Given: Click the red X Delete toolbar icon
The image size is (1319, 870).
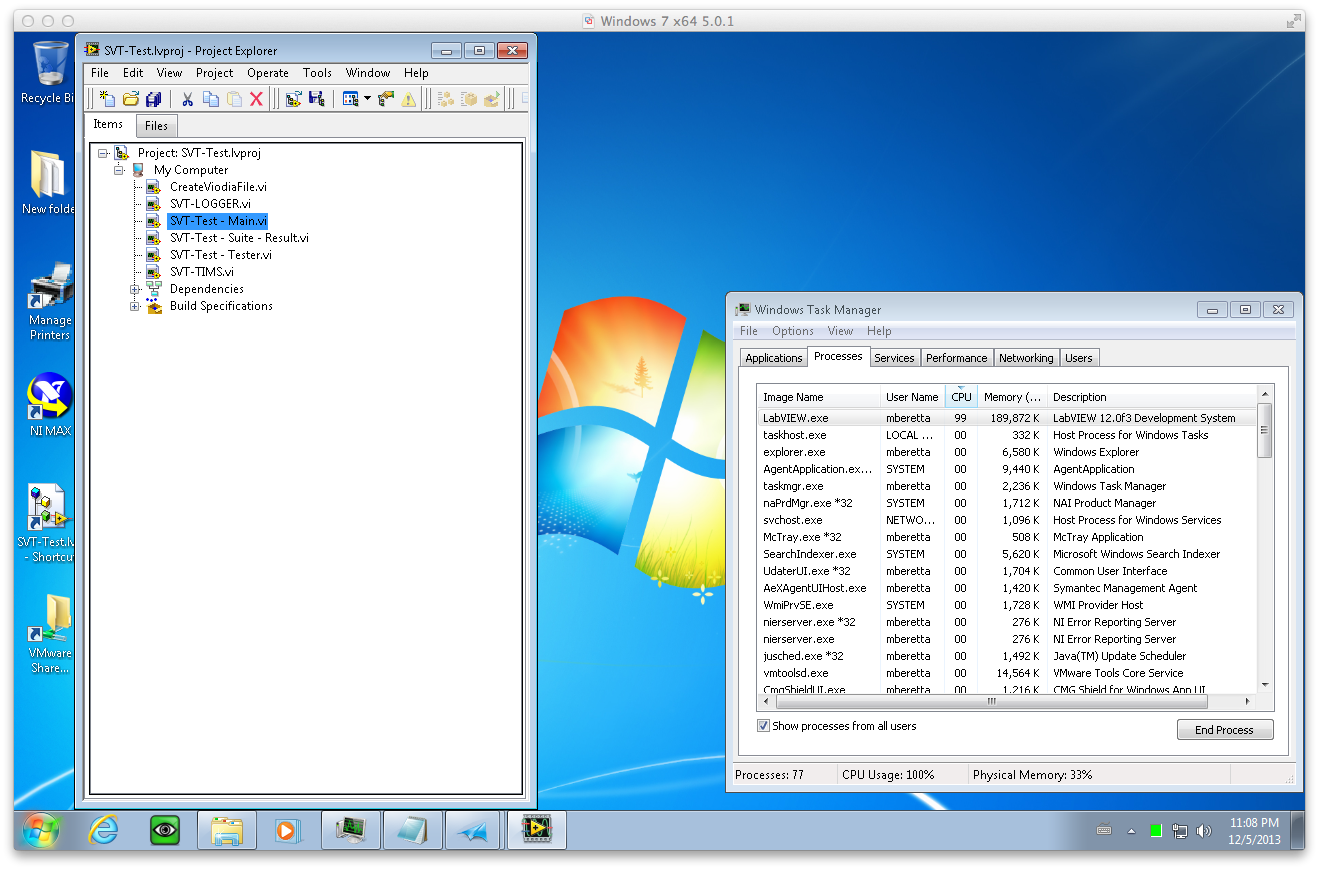Looking at the screenshot, I should tap(256, 98).
